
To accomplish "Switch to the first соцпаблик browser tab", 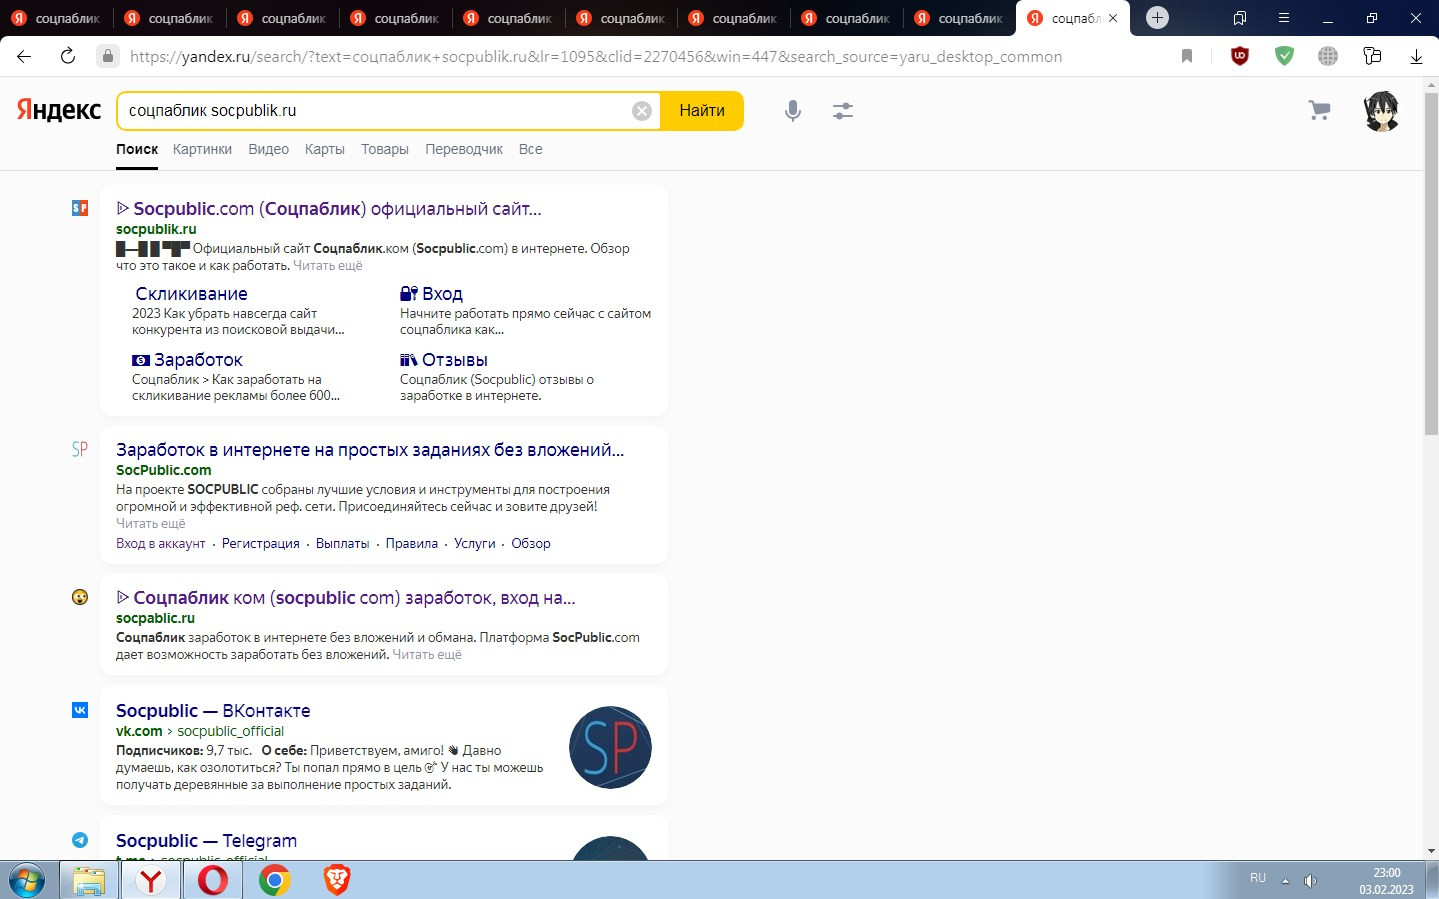I will [56, 18].
